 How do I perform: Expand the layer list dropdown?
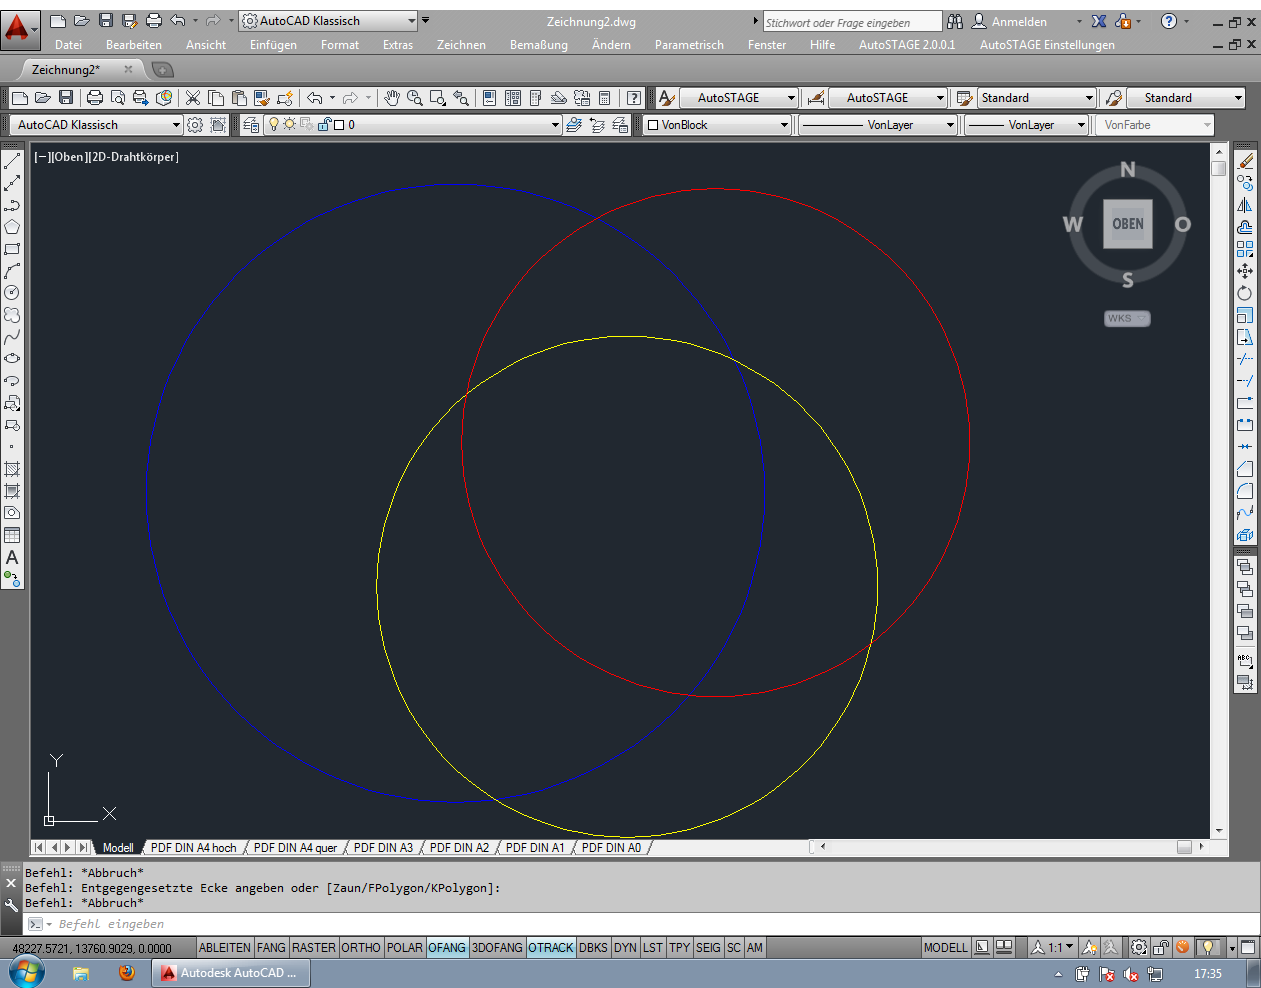[555, 125]
